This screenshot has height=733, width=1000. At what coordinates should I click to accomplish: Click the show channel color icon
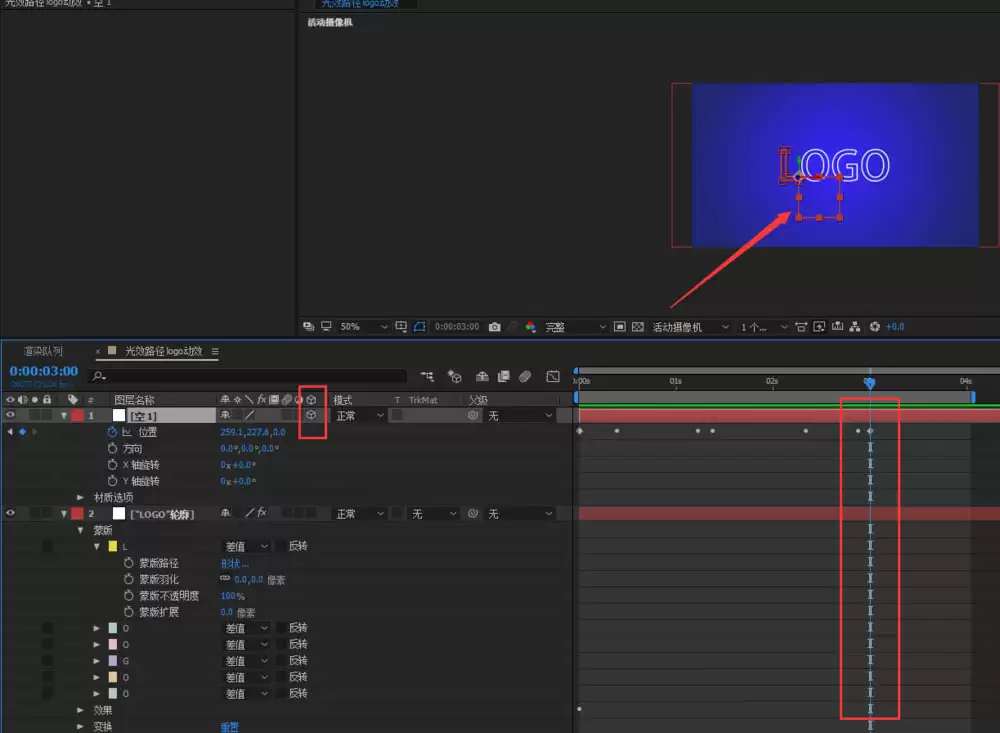click(530, 327)
